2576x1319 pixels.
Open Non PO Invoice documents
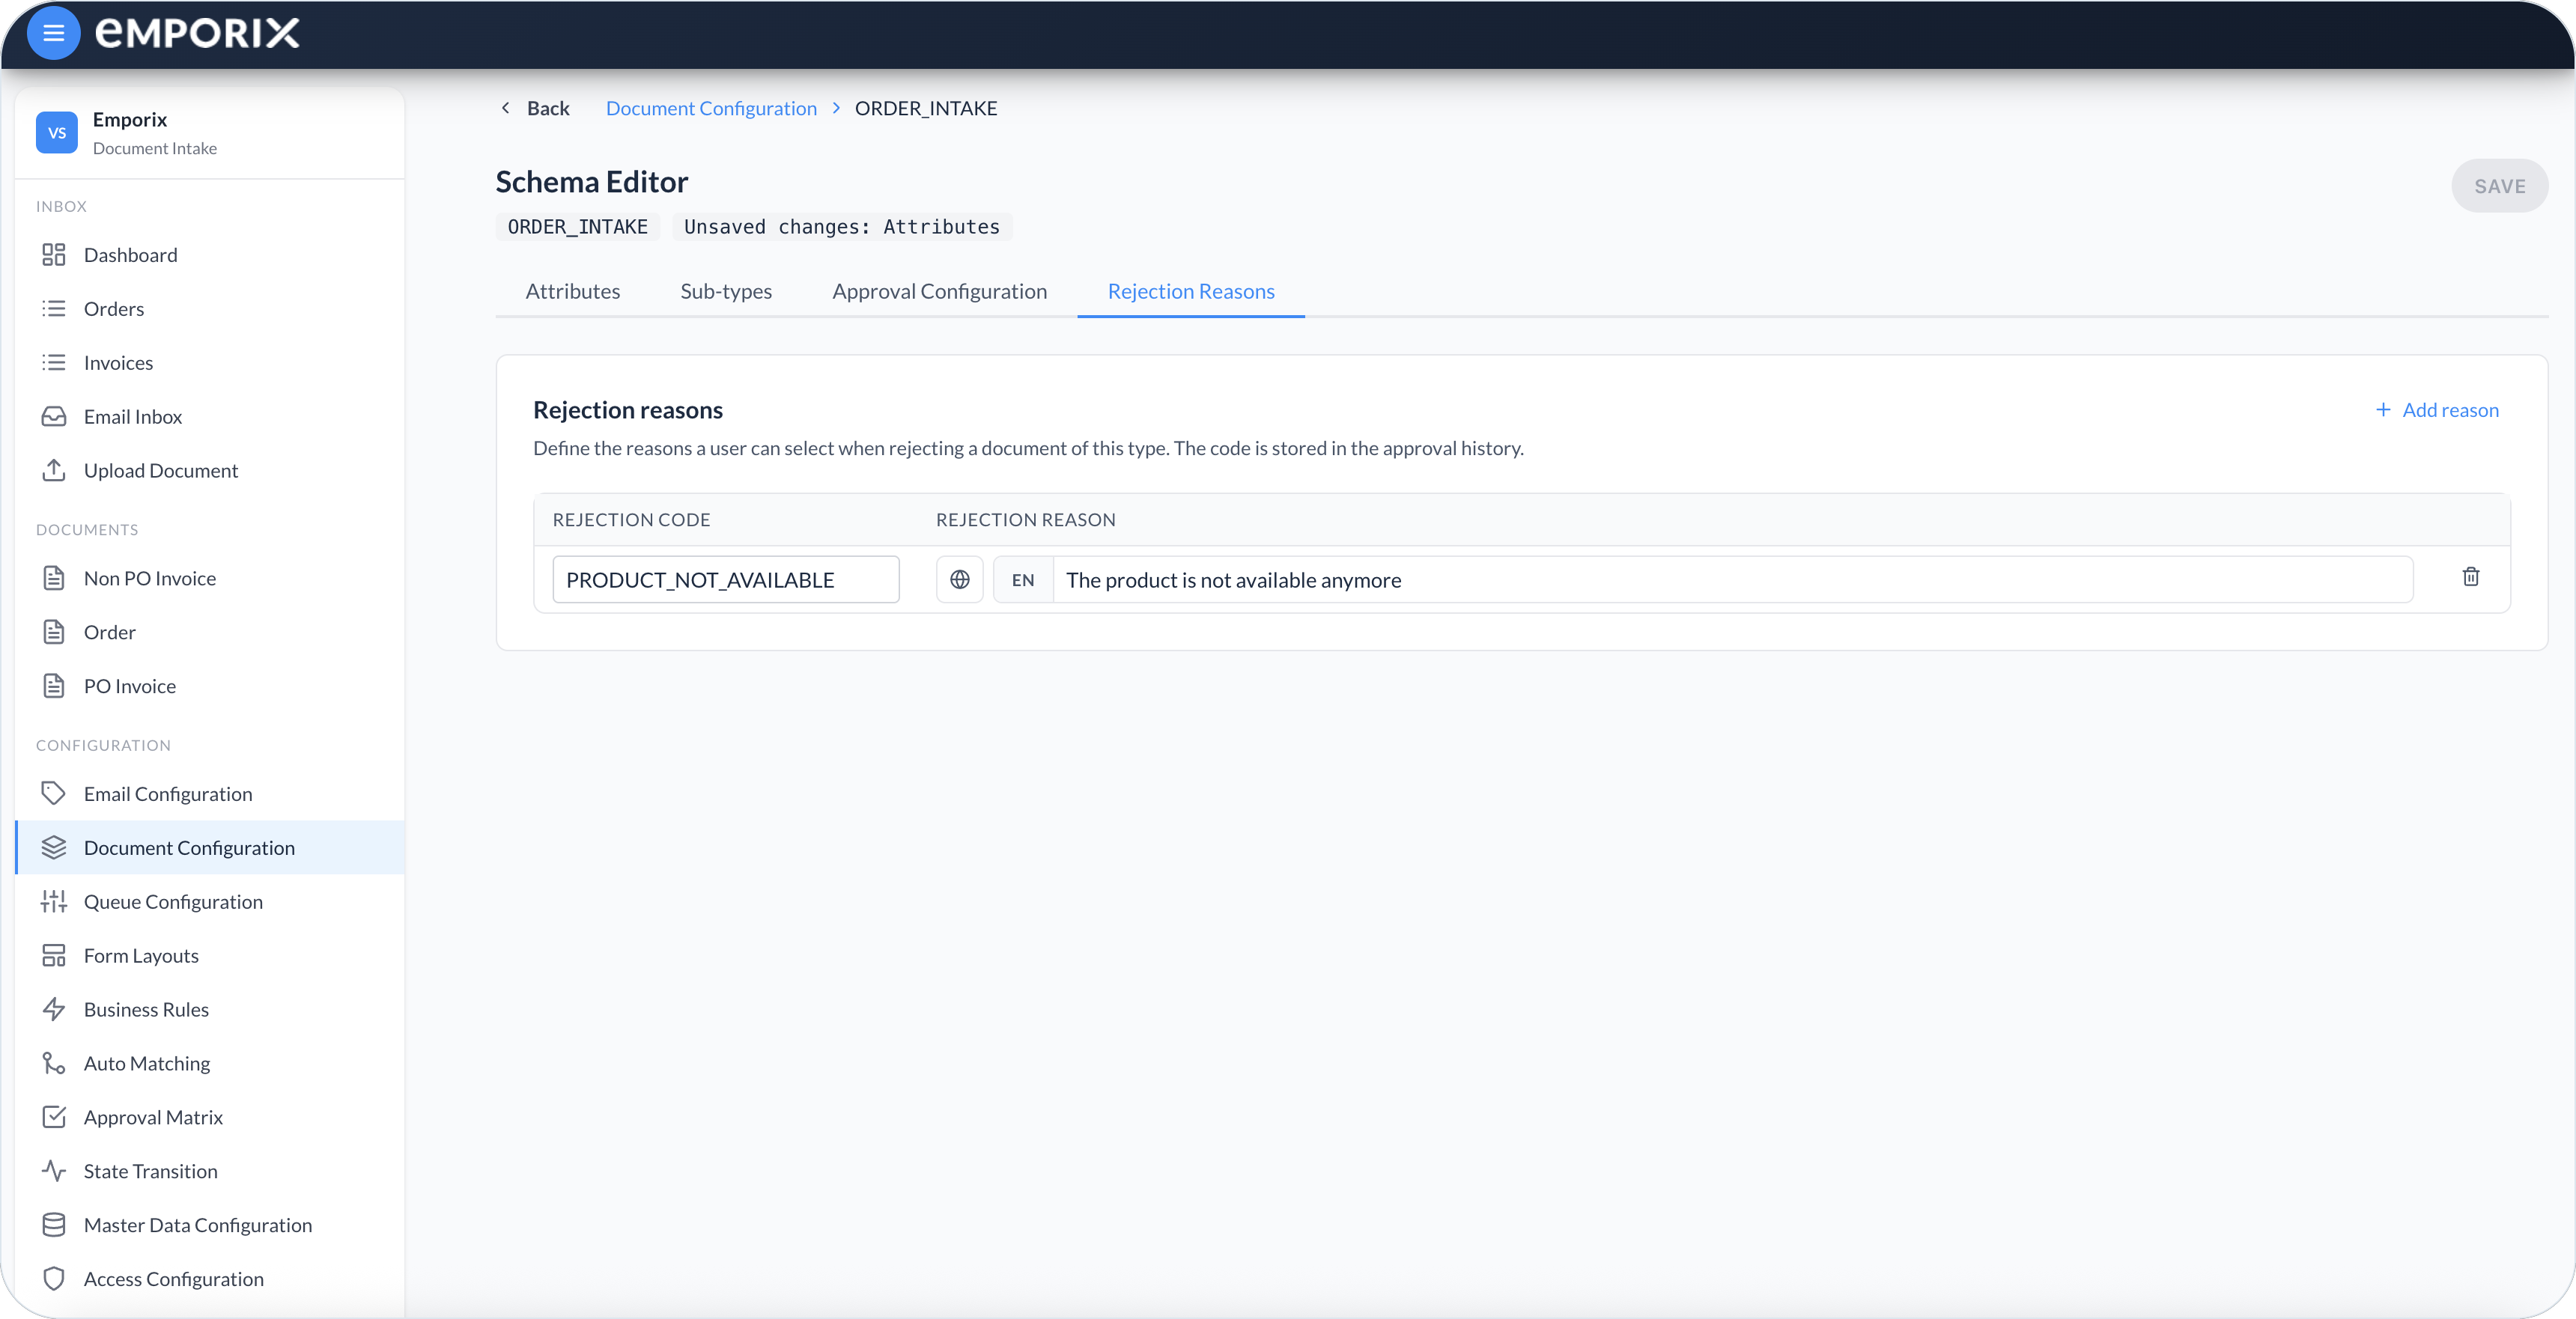pyautogui.click(x=211, y=579)
